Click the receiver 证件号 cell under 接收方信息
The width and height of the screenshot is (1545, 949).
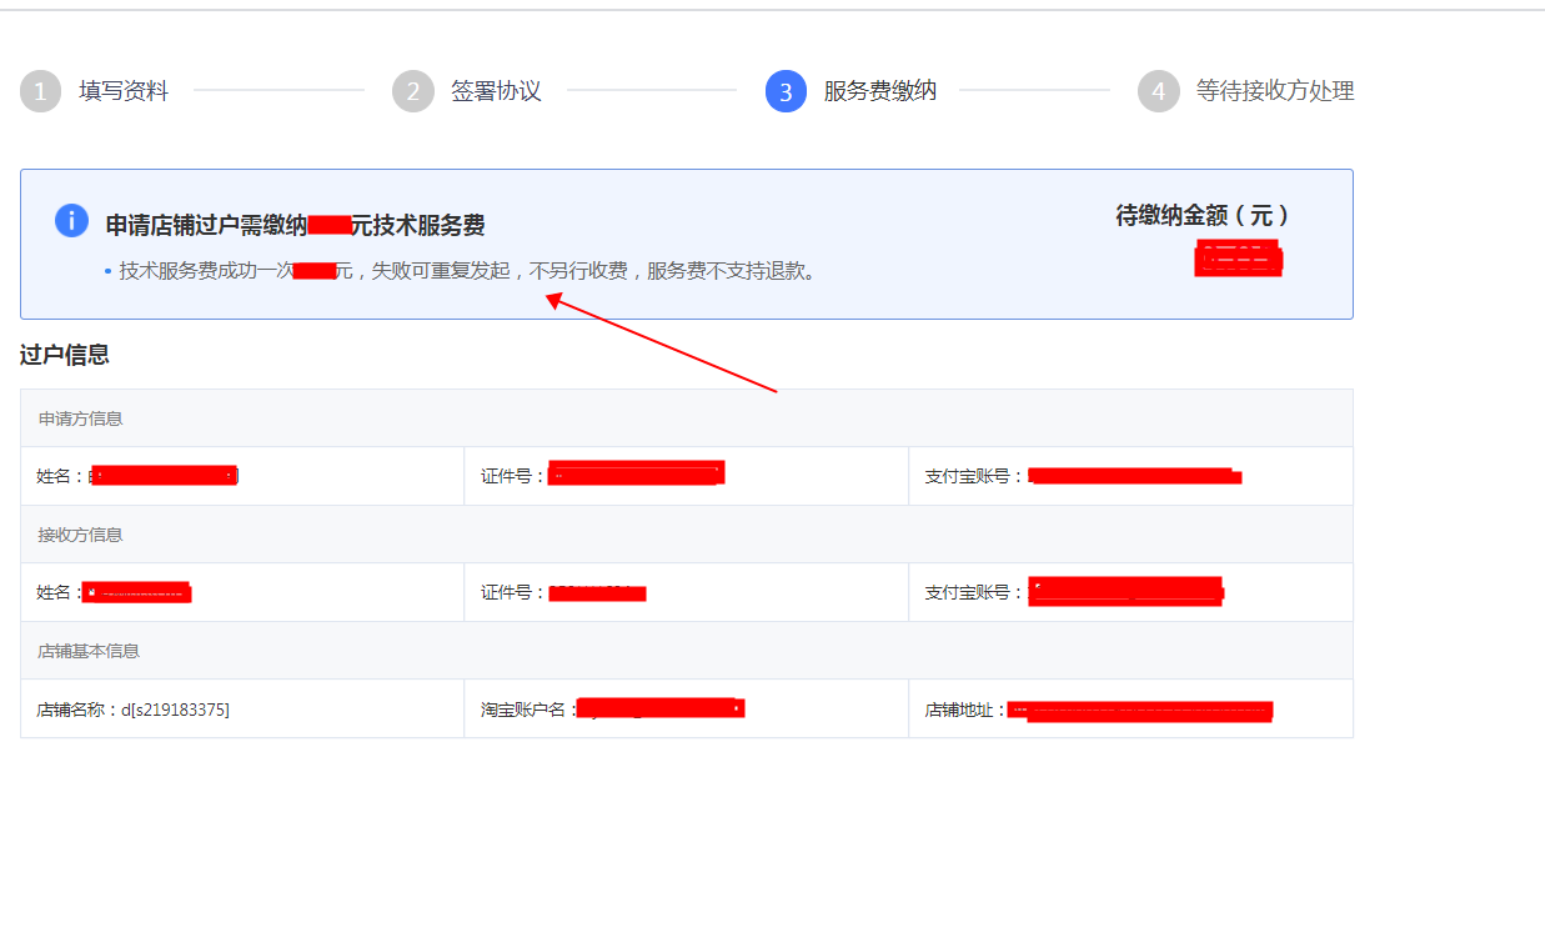coord(686,592)
